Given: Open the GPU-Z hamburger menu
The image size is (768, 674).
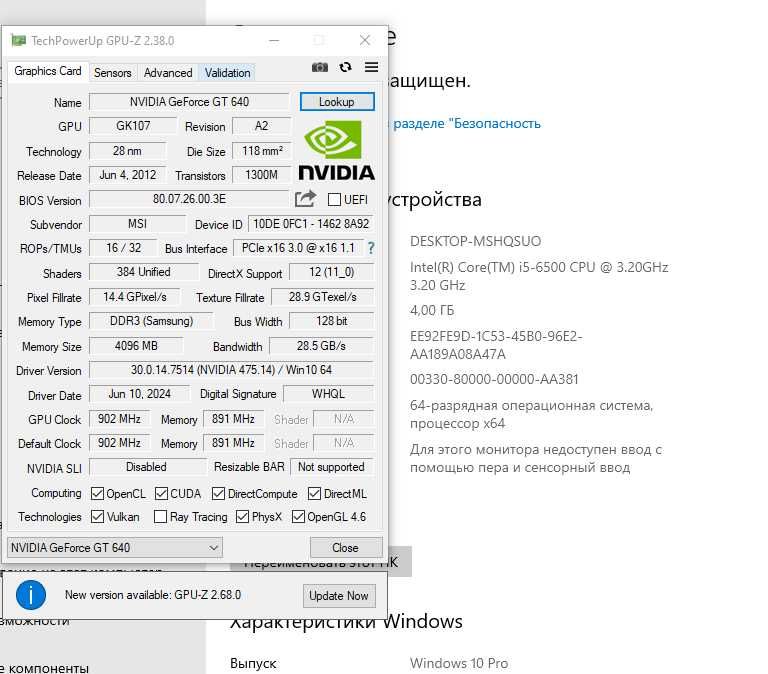Looking at the screenshot, I should [x=371, y=67].
